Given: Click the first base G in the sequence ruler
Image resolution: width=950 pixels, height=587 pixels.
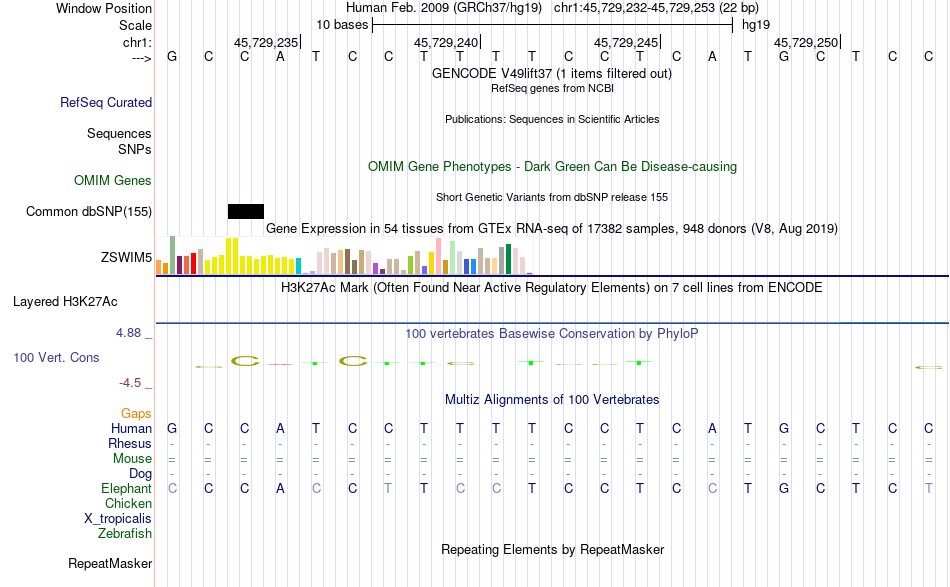Looking at the screenshot, I should [x=172, y=56].
